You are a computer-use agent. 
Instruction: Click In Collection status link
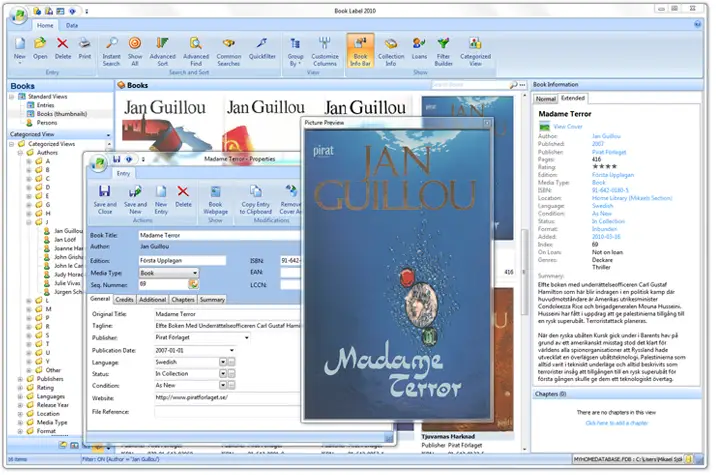coord(608,222)
